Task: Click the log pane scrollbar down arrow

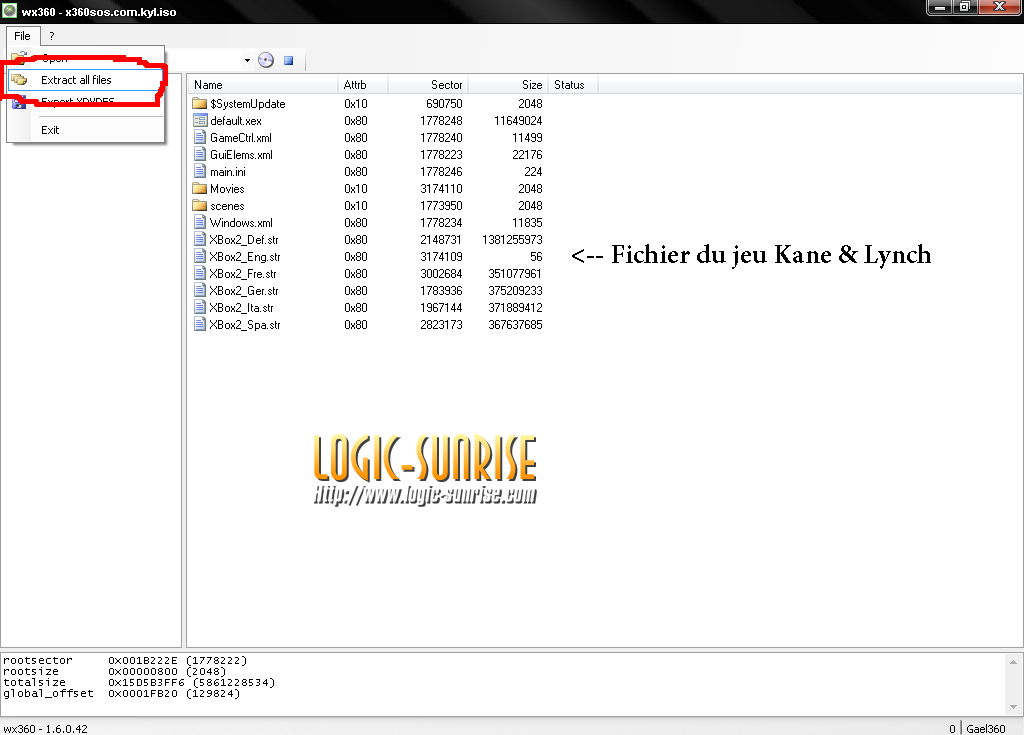Action: click(x=1013, y=707)
